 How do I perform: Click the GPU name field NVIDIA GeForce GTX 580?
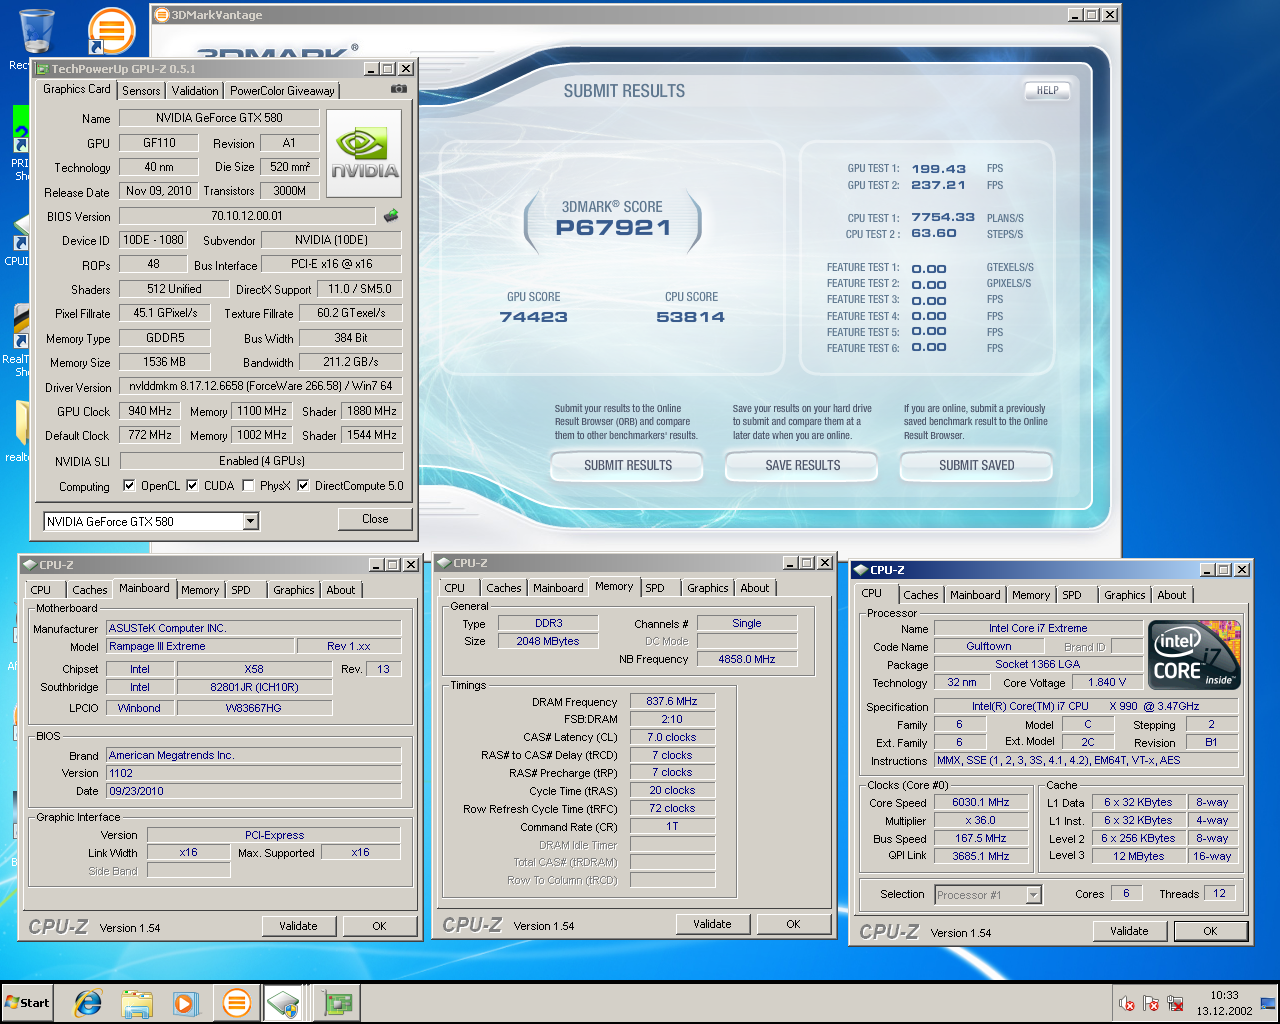click(219, 118)
